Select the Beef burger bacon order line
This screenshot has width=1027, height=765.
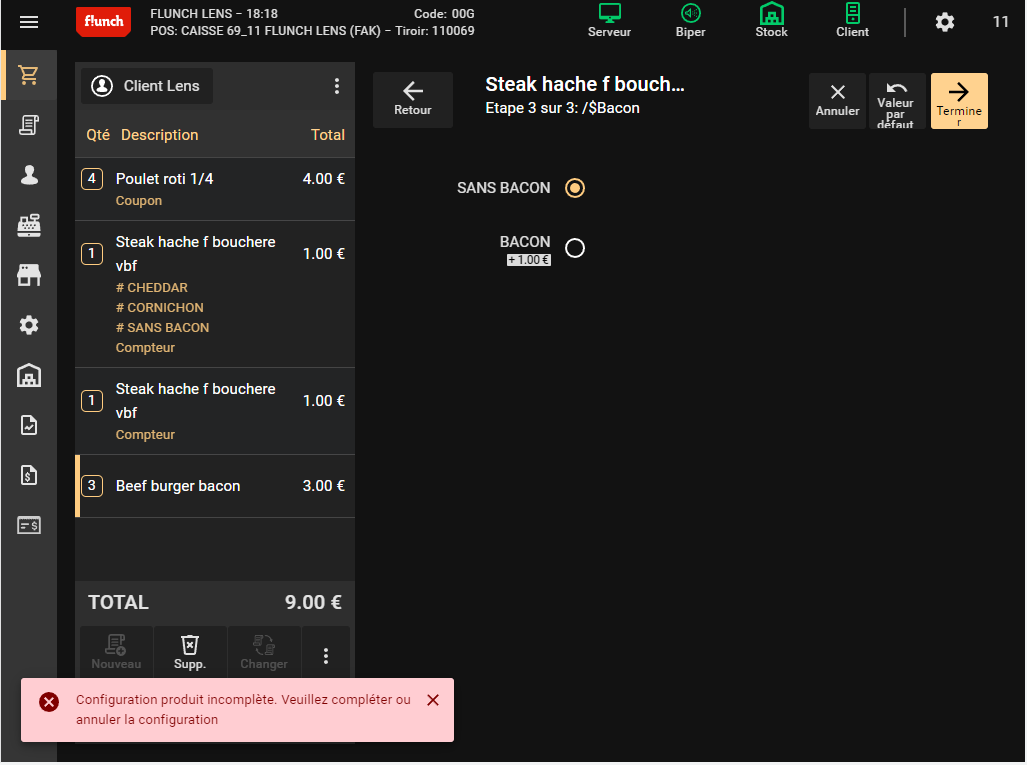215,486
